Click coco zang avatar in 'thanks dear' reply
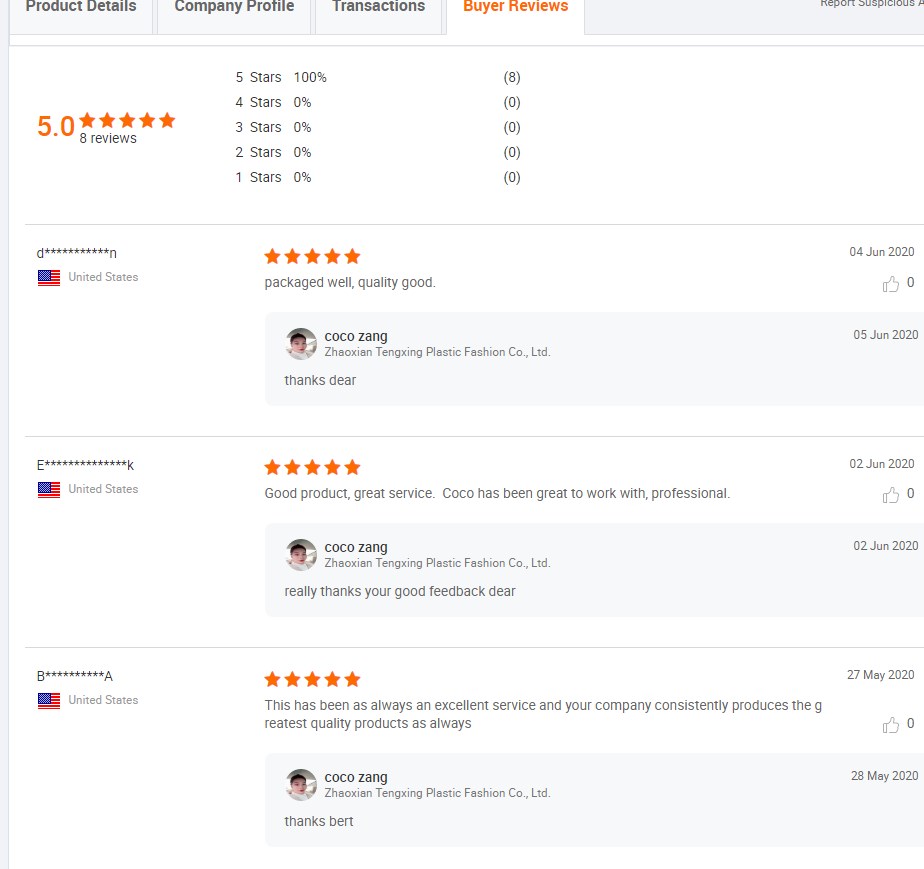The width and height of the screenshot is (924, 869). tap(301, 344)
